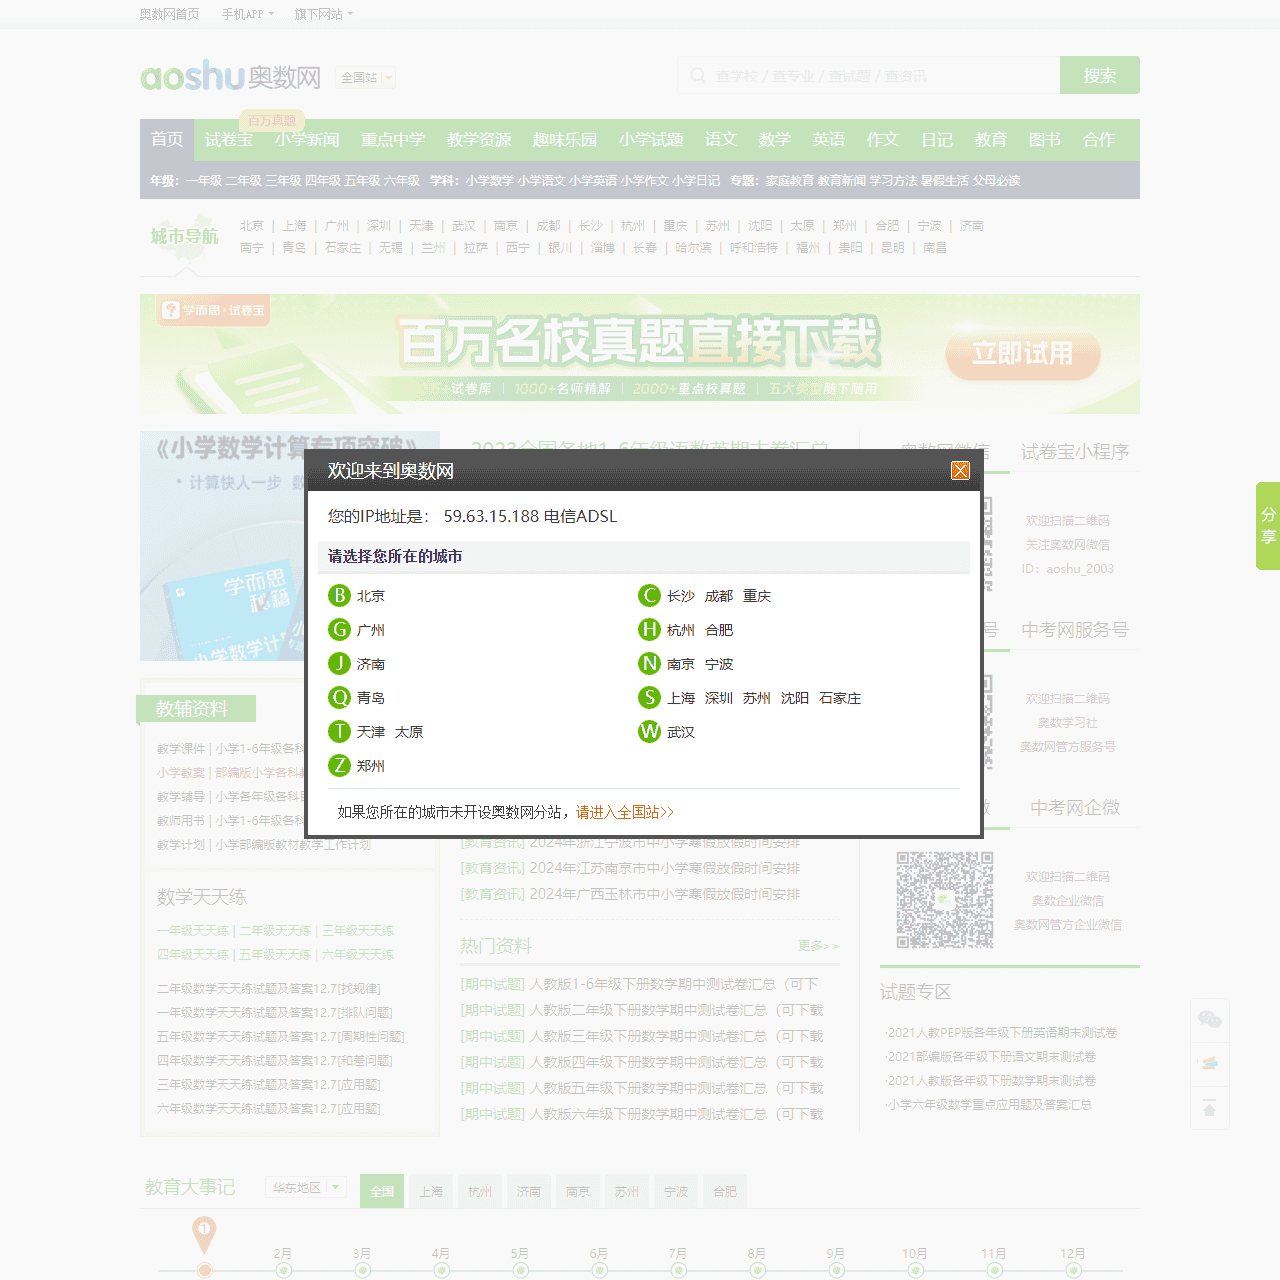
Task: Open 奥数网首页 in the top bar
Action: (170, 14)
